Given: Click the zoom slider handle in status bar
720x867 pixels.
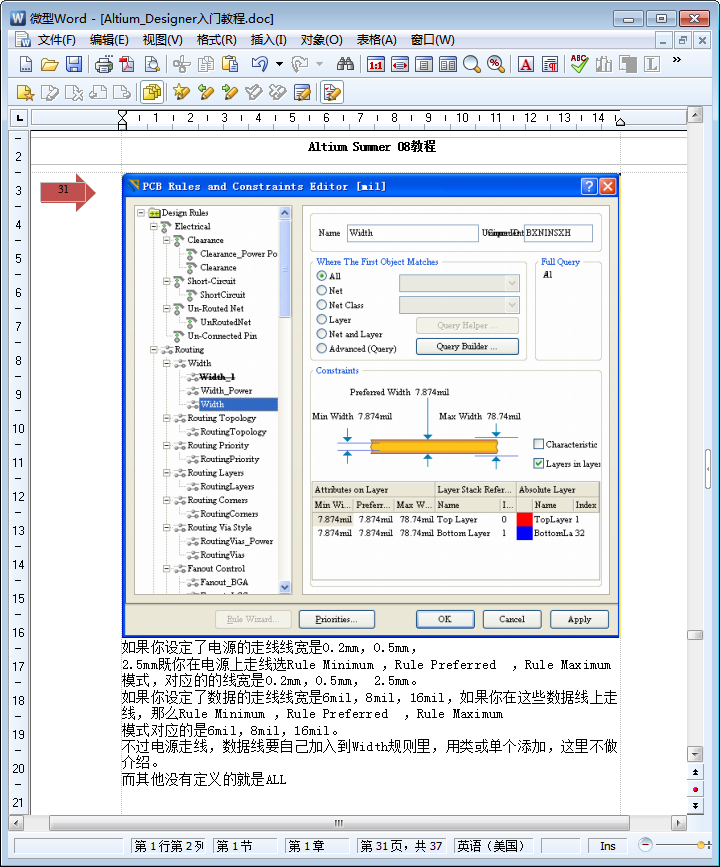Looking at the screenshot, I should (x=701, y=845).
